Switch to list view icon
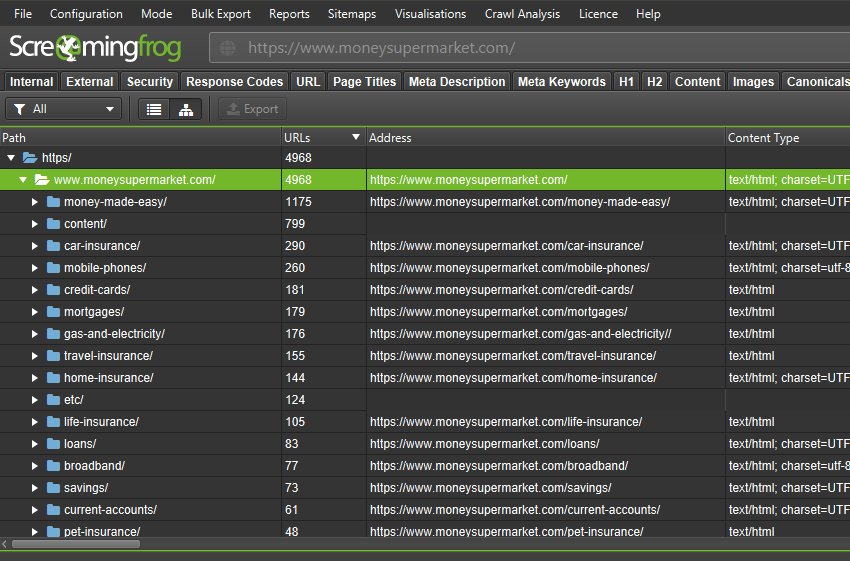The width and height of the screenshot is (850, 561). click(154, 109)
